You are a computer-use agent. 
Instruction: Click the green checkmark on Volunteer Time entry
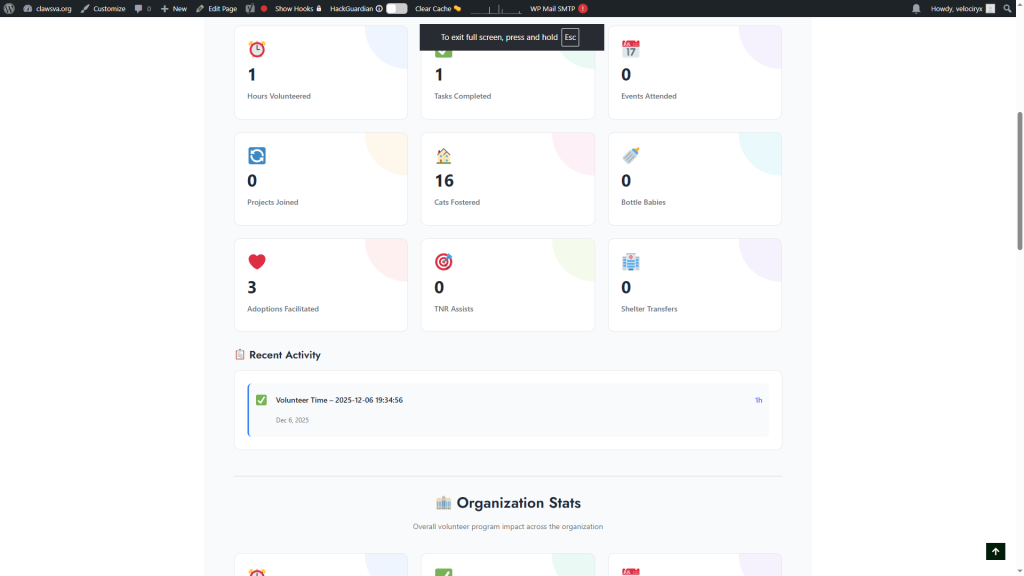pyautogui.click(x=261, y=400)
